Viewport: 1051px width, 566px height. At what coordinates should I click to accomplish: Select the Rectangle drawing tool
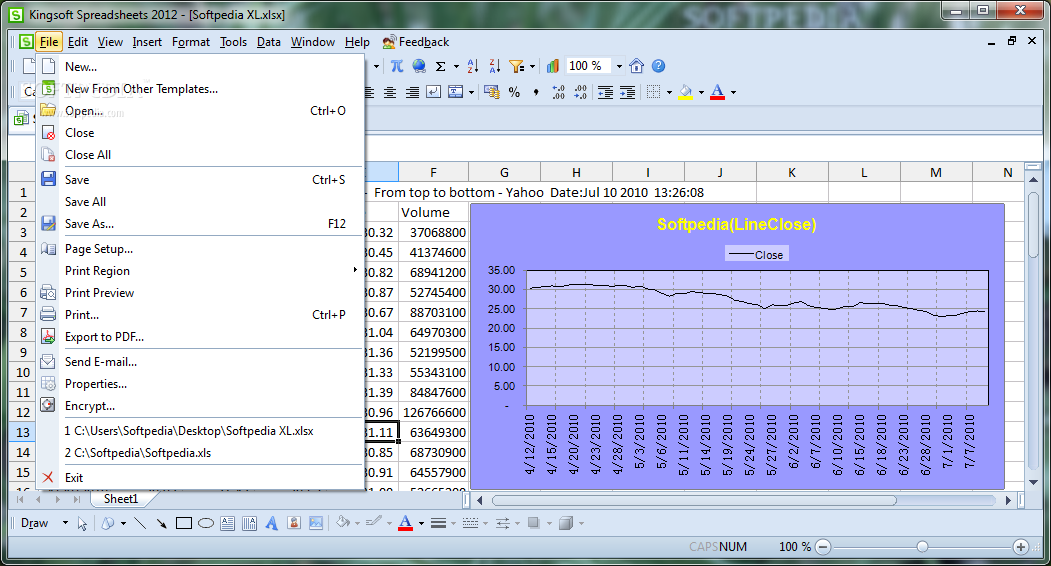pos(184,523)
